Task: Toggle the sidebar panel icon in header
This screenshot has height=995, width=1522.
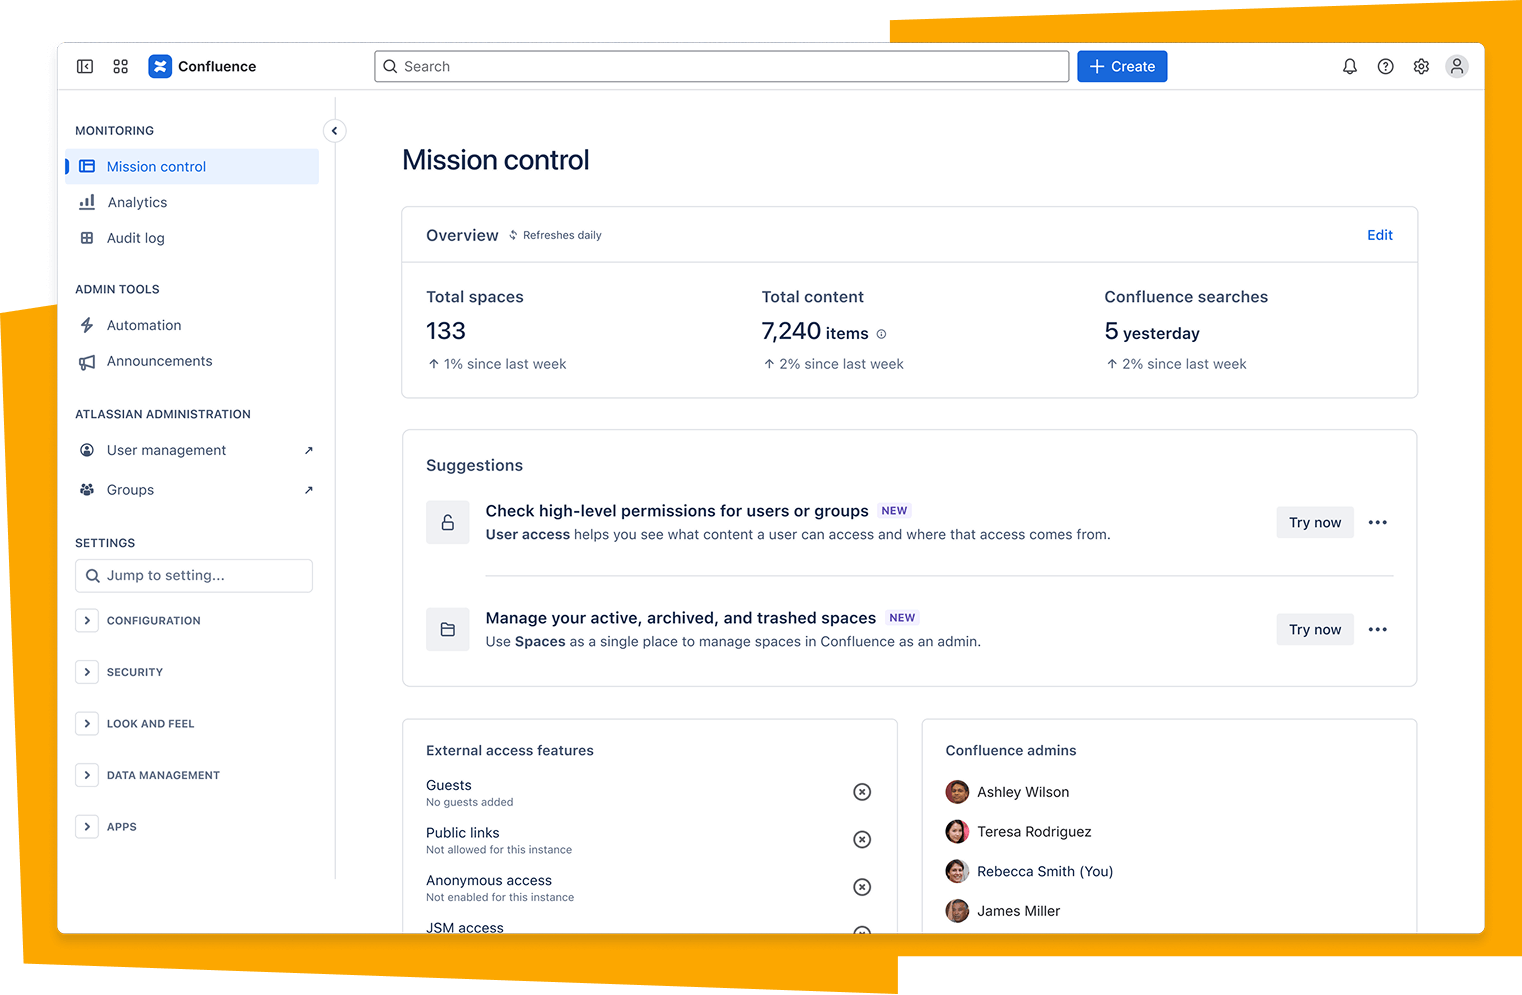Action: [x=85, y=67]
